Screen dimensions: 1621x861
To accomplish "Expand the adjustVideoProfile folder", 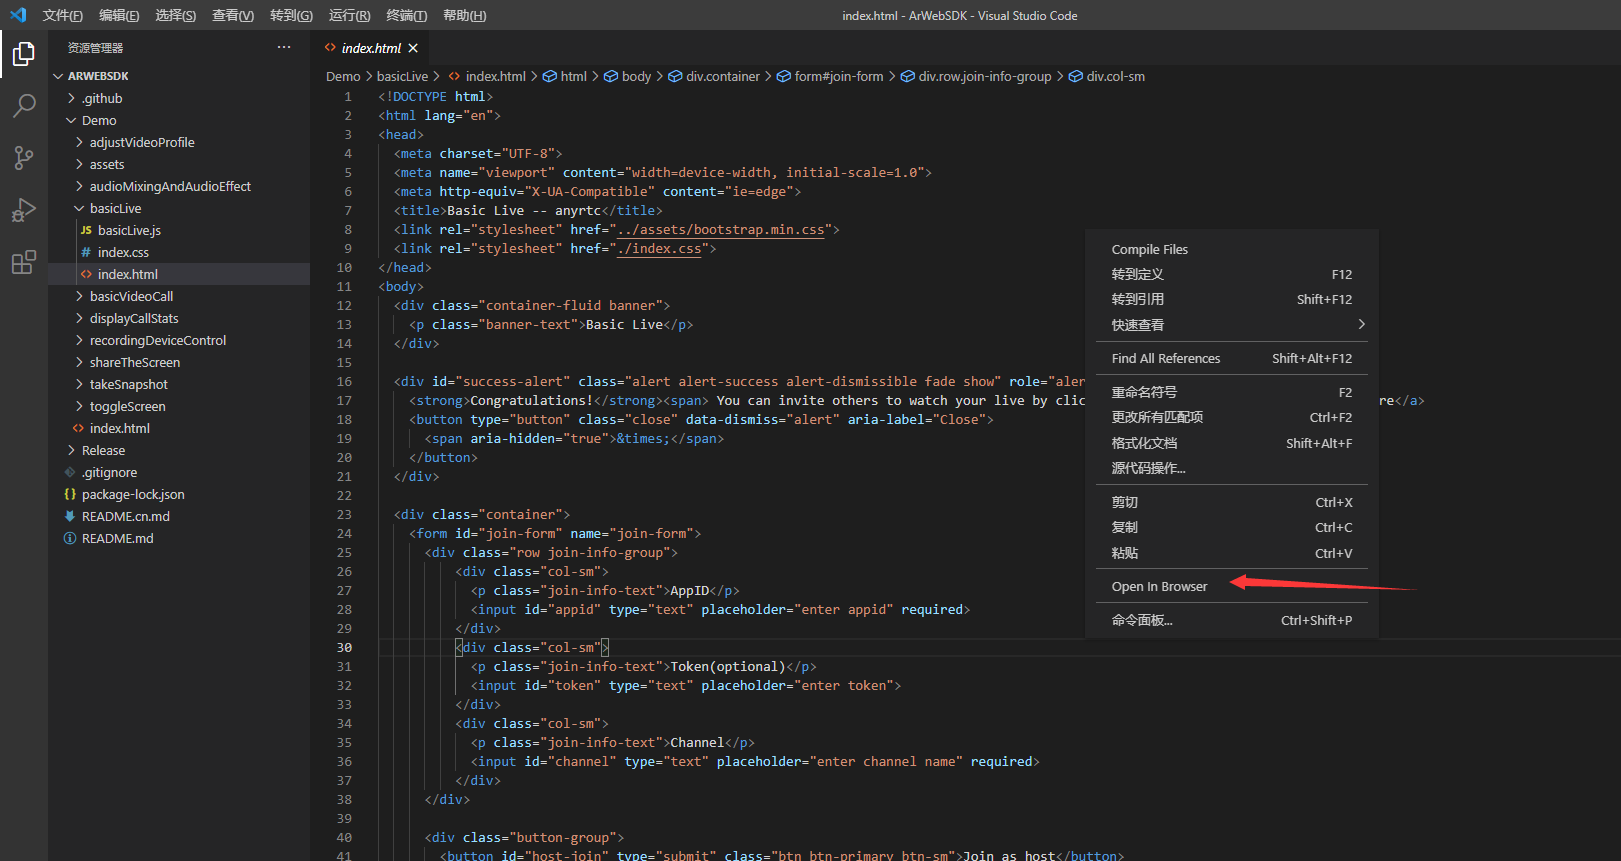I will pyautogui.click(x=79, y=142).
